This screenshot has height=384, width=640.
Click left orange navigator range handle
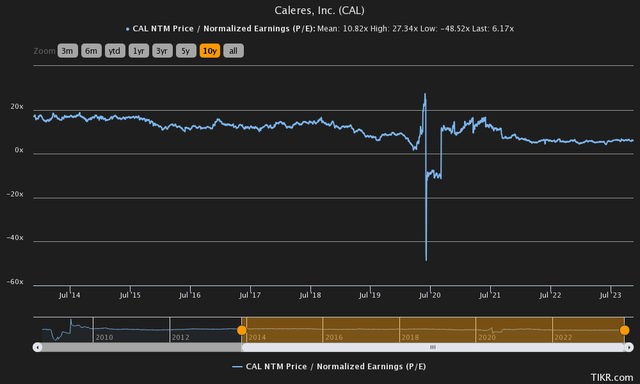242,330
